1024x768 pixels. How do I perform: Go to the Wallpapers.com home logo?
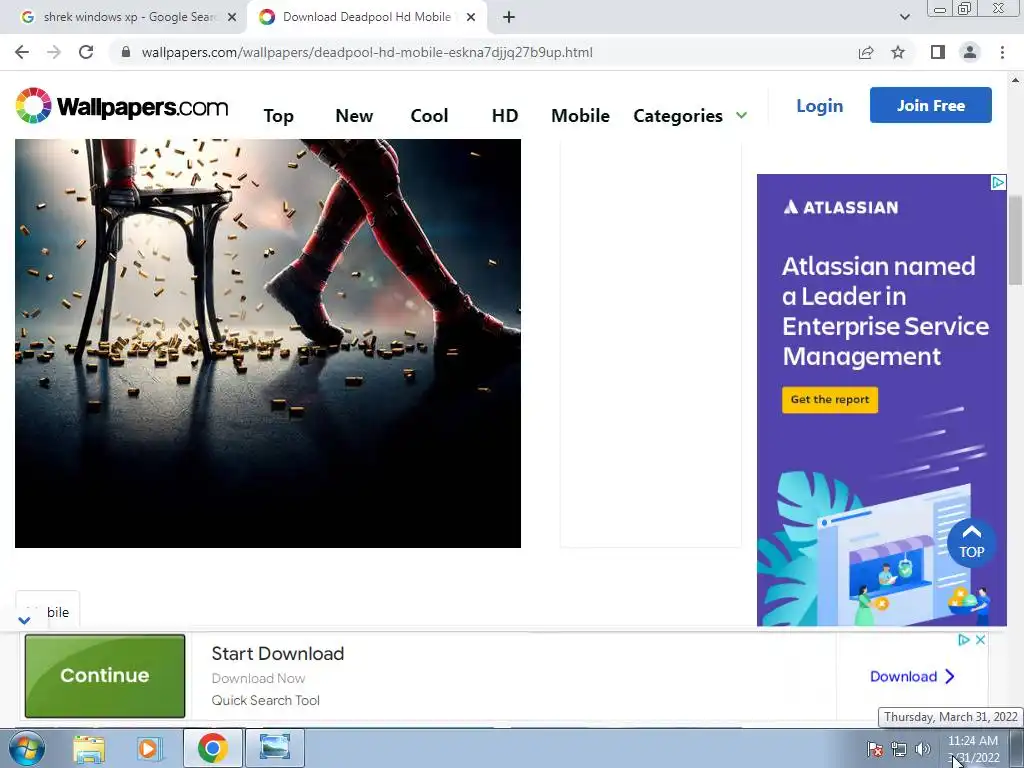pos(121,106)
